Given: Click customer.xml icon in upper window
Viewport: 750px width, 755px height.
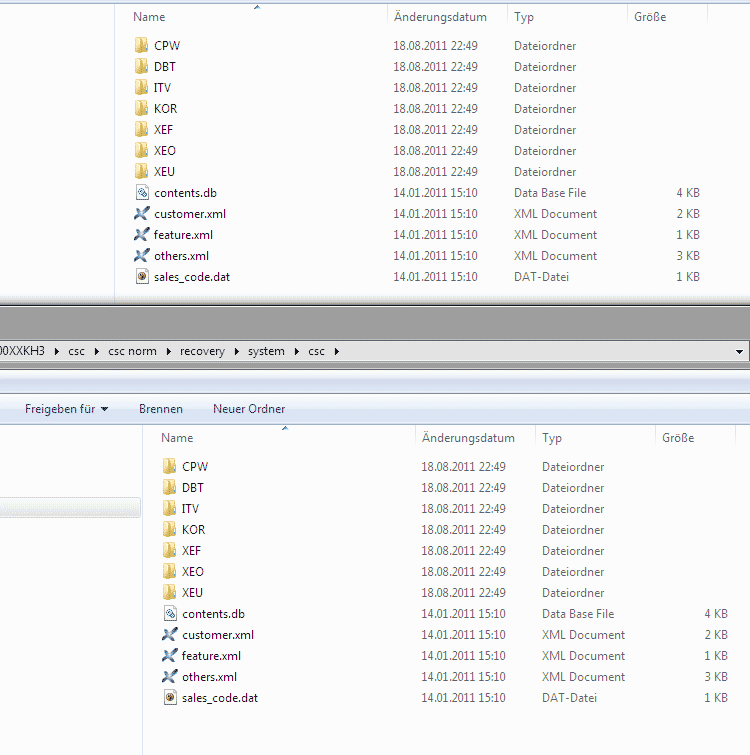Looking at the screenshot, I should [x=142, y=213].
